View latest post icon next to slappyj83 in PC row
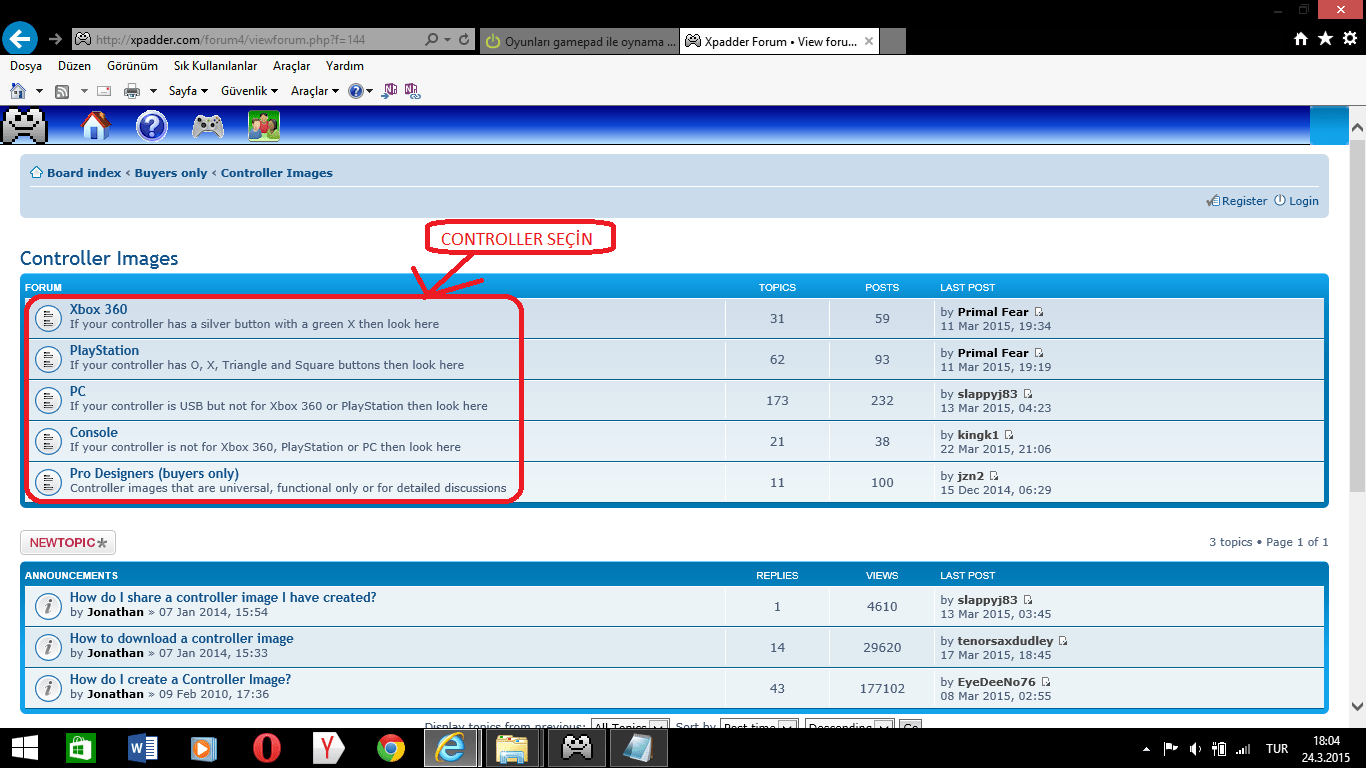This screenshot has height=768, width=1366. (1028, 394)
